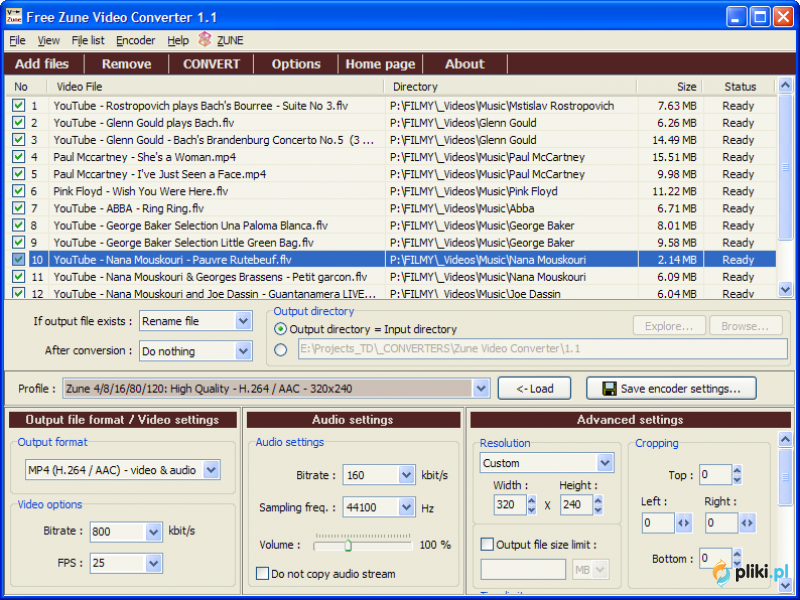Open If output file exists dropdown
Image resolution: width=800 pixels, height=600 pixels.
(x=243, y=321)
